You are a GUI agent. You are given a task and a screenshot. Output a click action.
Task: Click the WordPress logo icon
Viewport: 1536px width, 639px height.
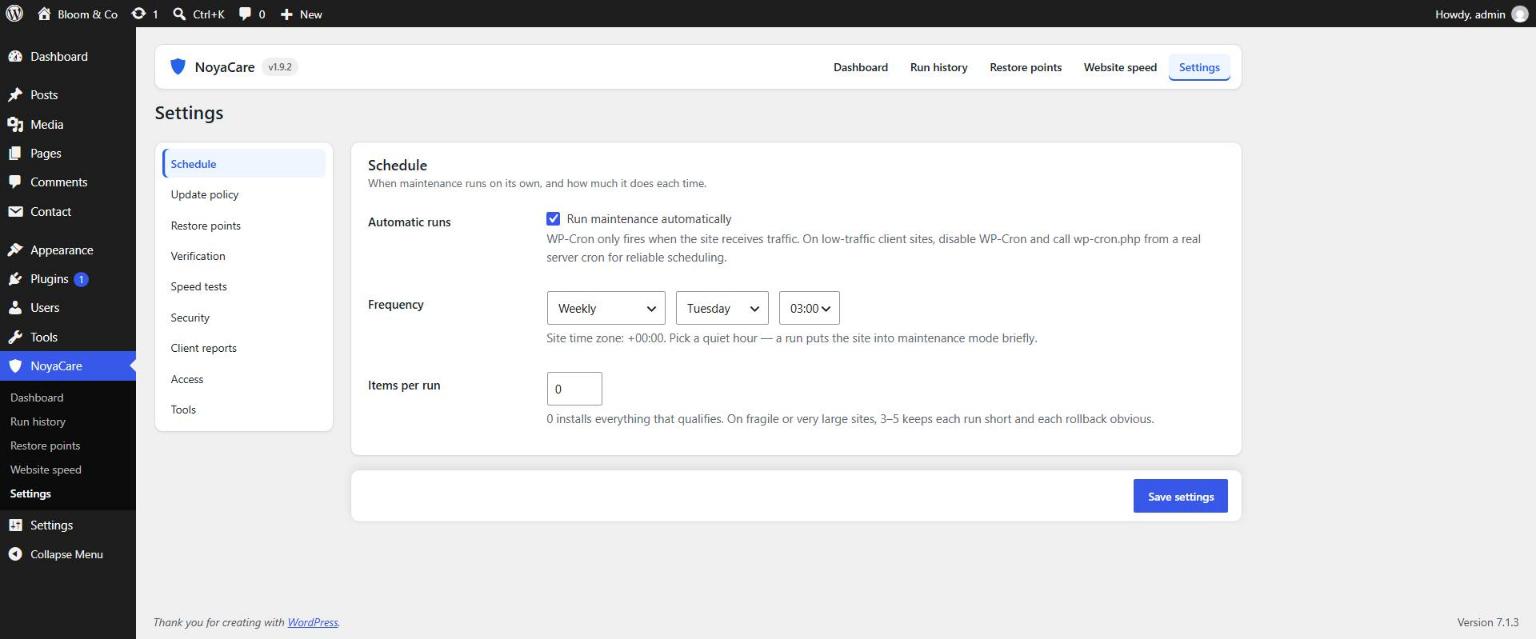[x=15, y=14]
